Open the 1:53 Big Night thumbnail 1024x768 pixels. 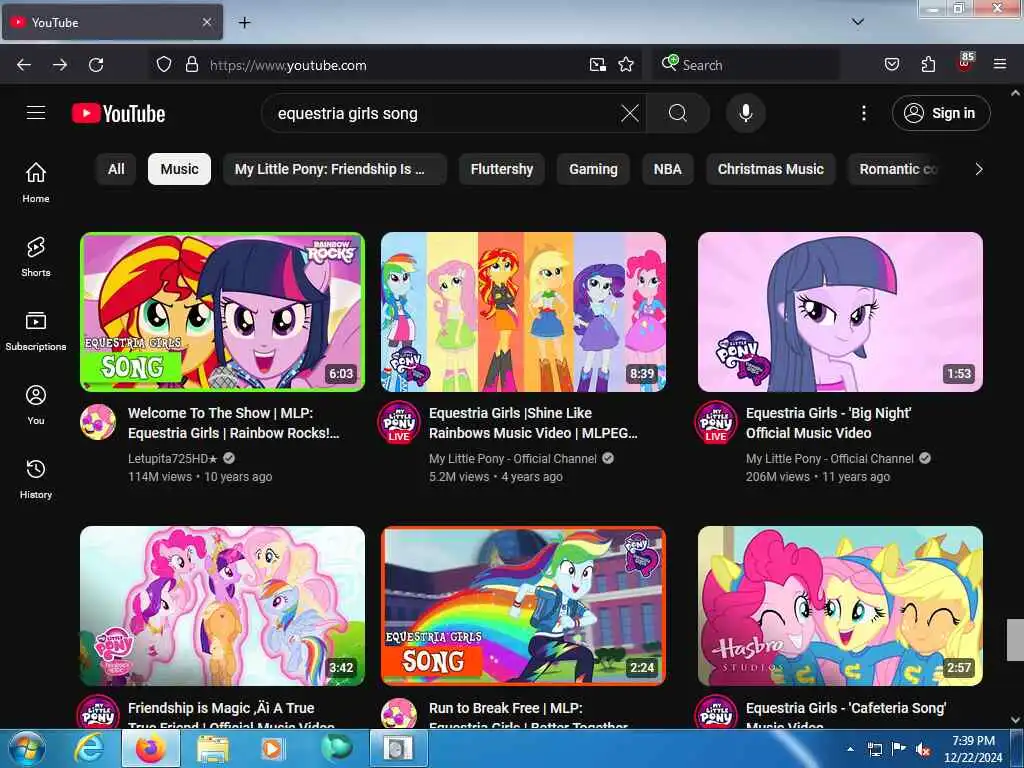pyautogui.click(x=840, y=312)
